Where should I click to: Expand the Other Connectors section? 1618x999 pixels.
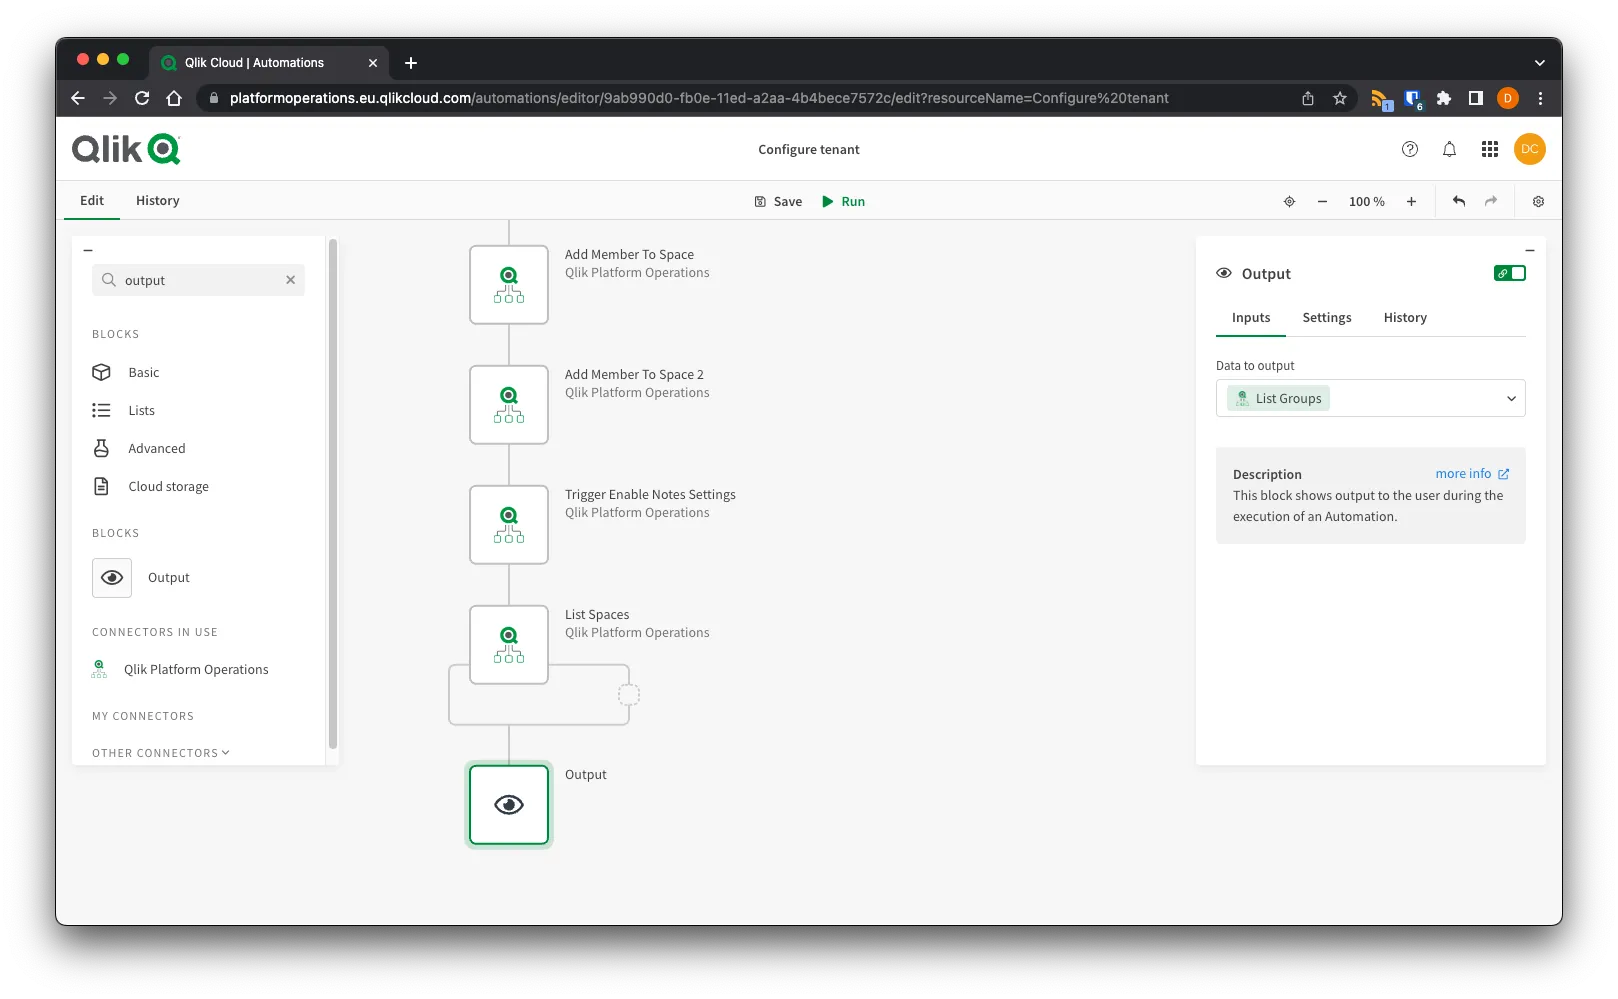[x=160, y=753]
